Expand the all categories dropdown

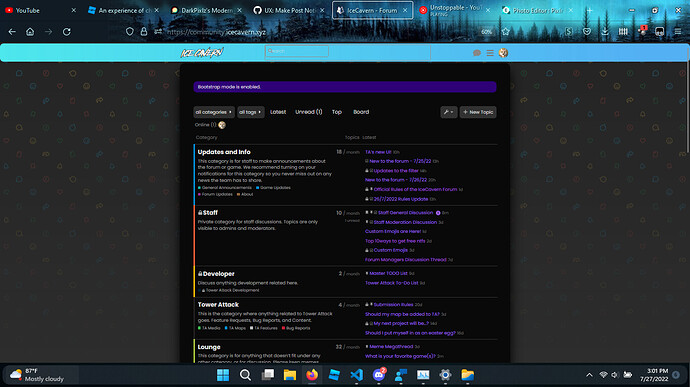(214, 112)
